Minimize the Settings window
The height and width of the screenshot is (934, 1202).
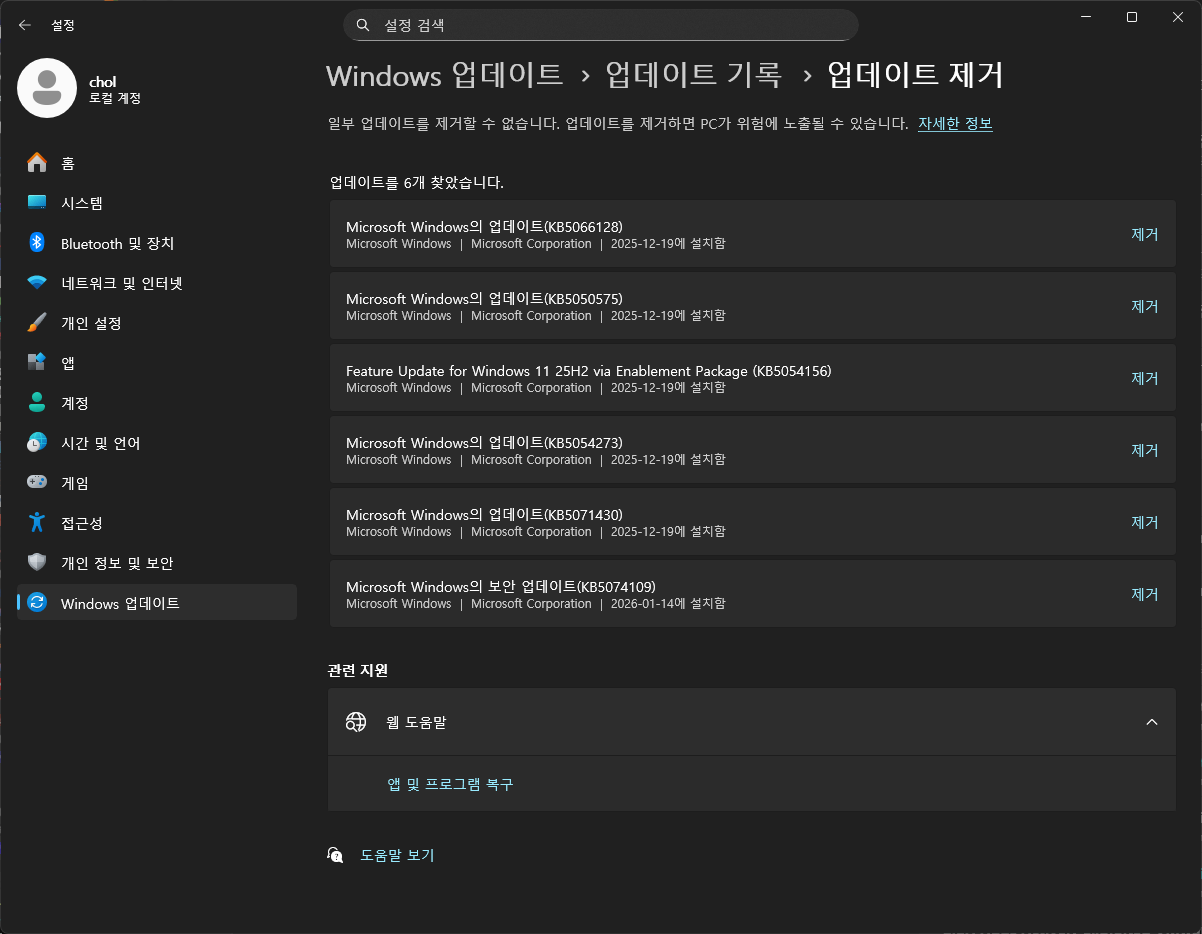tap(1086, 17)
